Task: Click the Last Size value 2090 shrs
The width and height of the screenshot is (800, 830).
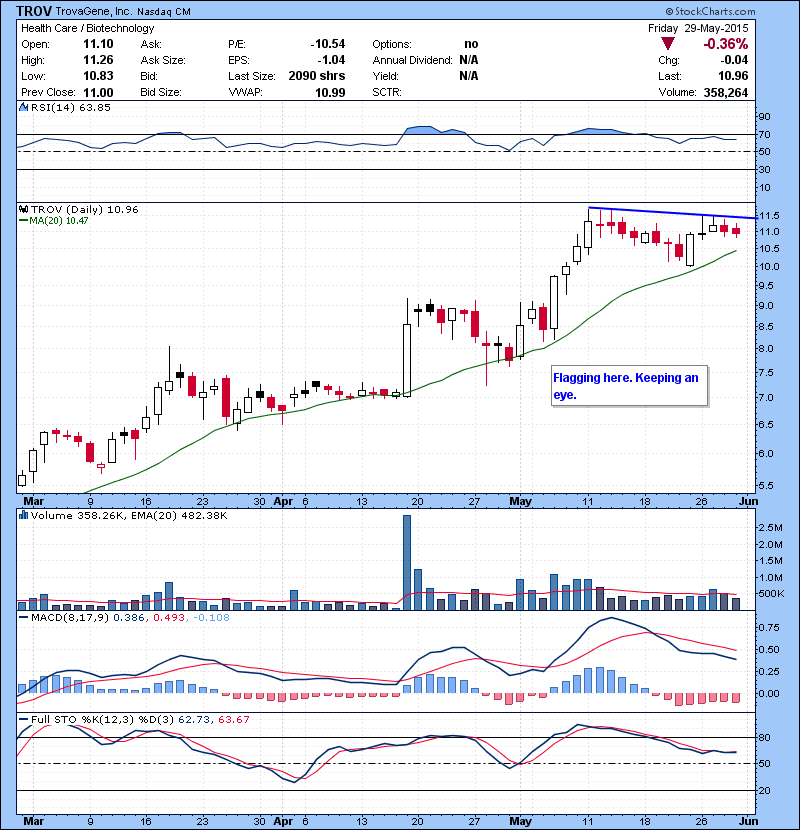Action: (x=317, y=76)
